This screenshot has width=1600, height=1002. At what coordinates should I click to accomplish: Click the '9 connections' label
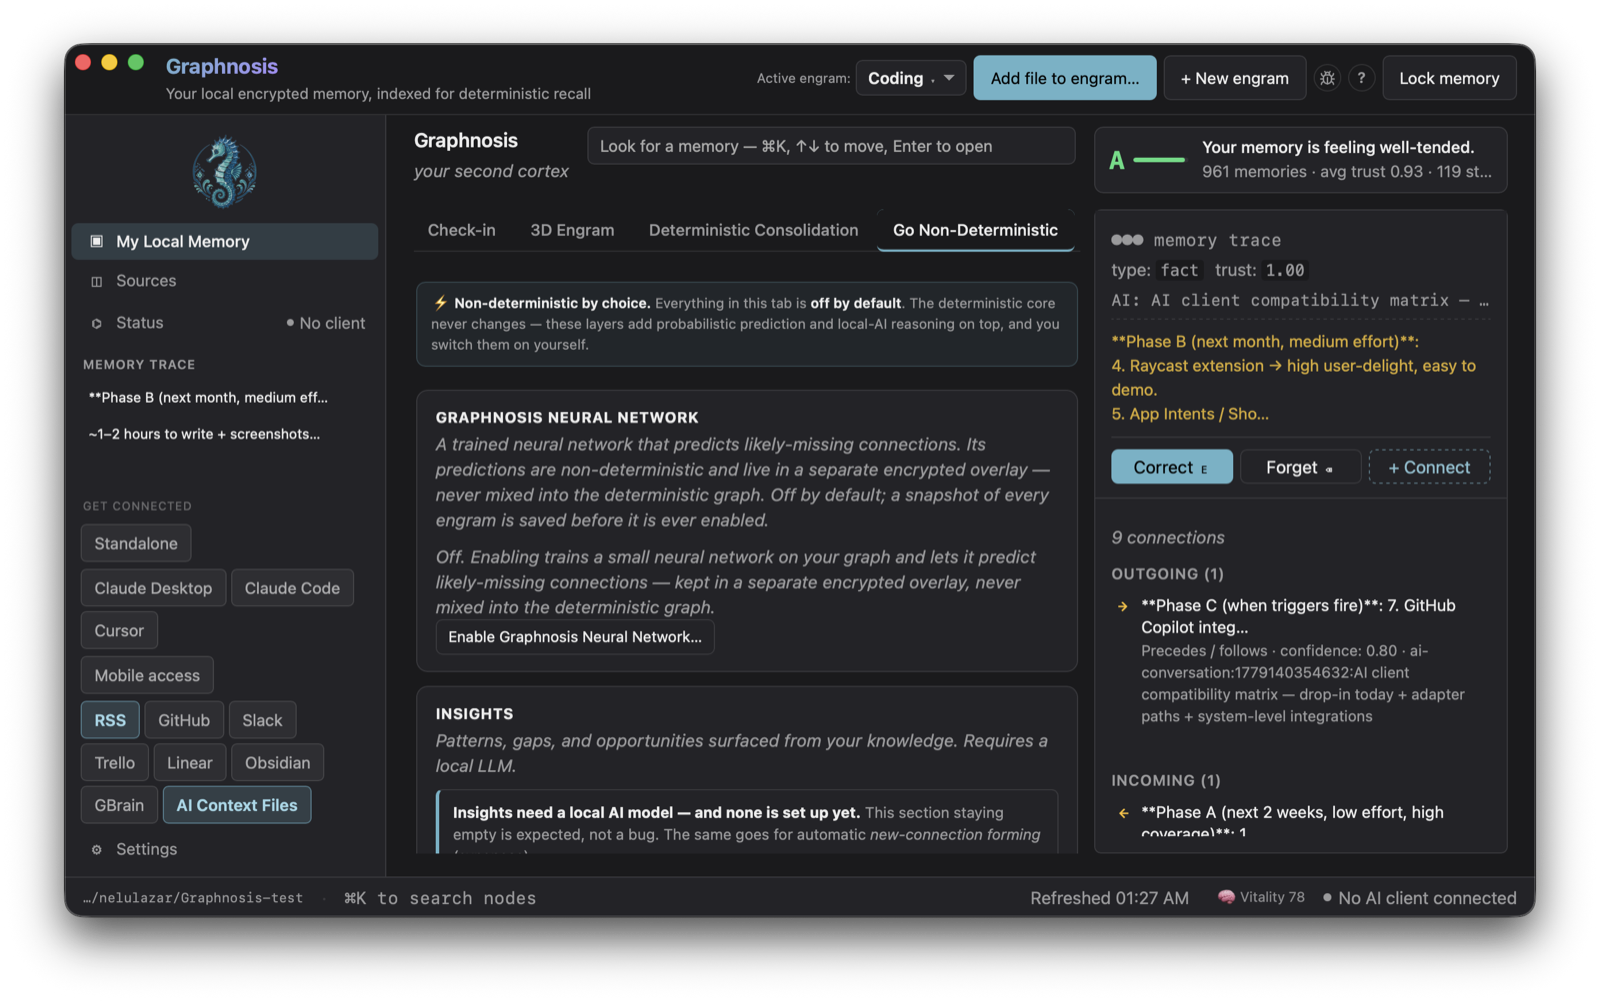(x=1167, y=537)
